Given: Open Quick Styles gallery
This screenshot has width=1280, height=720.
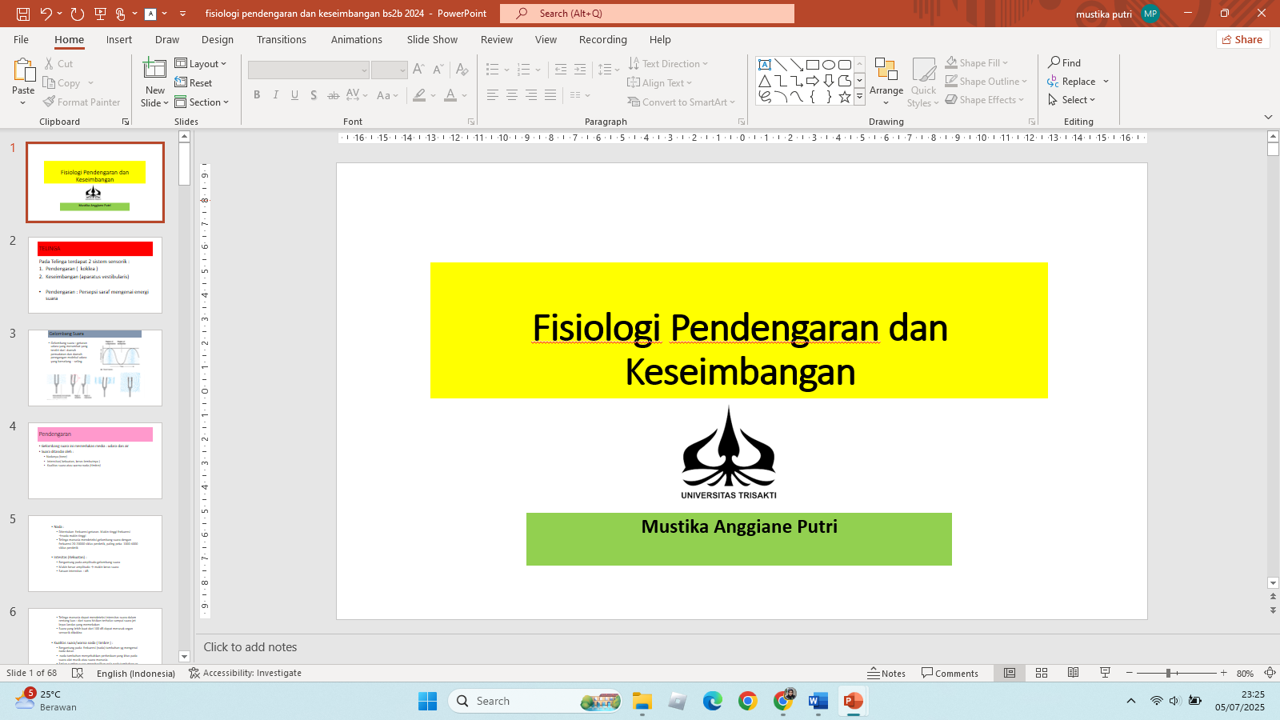Looking at the screenshot, I should click(x=923, y=81).
